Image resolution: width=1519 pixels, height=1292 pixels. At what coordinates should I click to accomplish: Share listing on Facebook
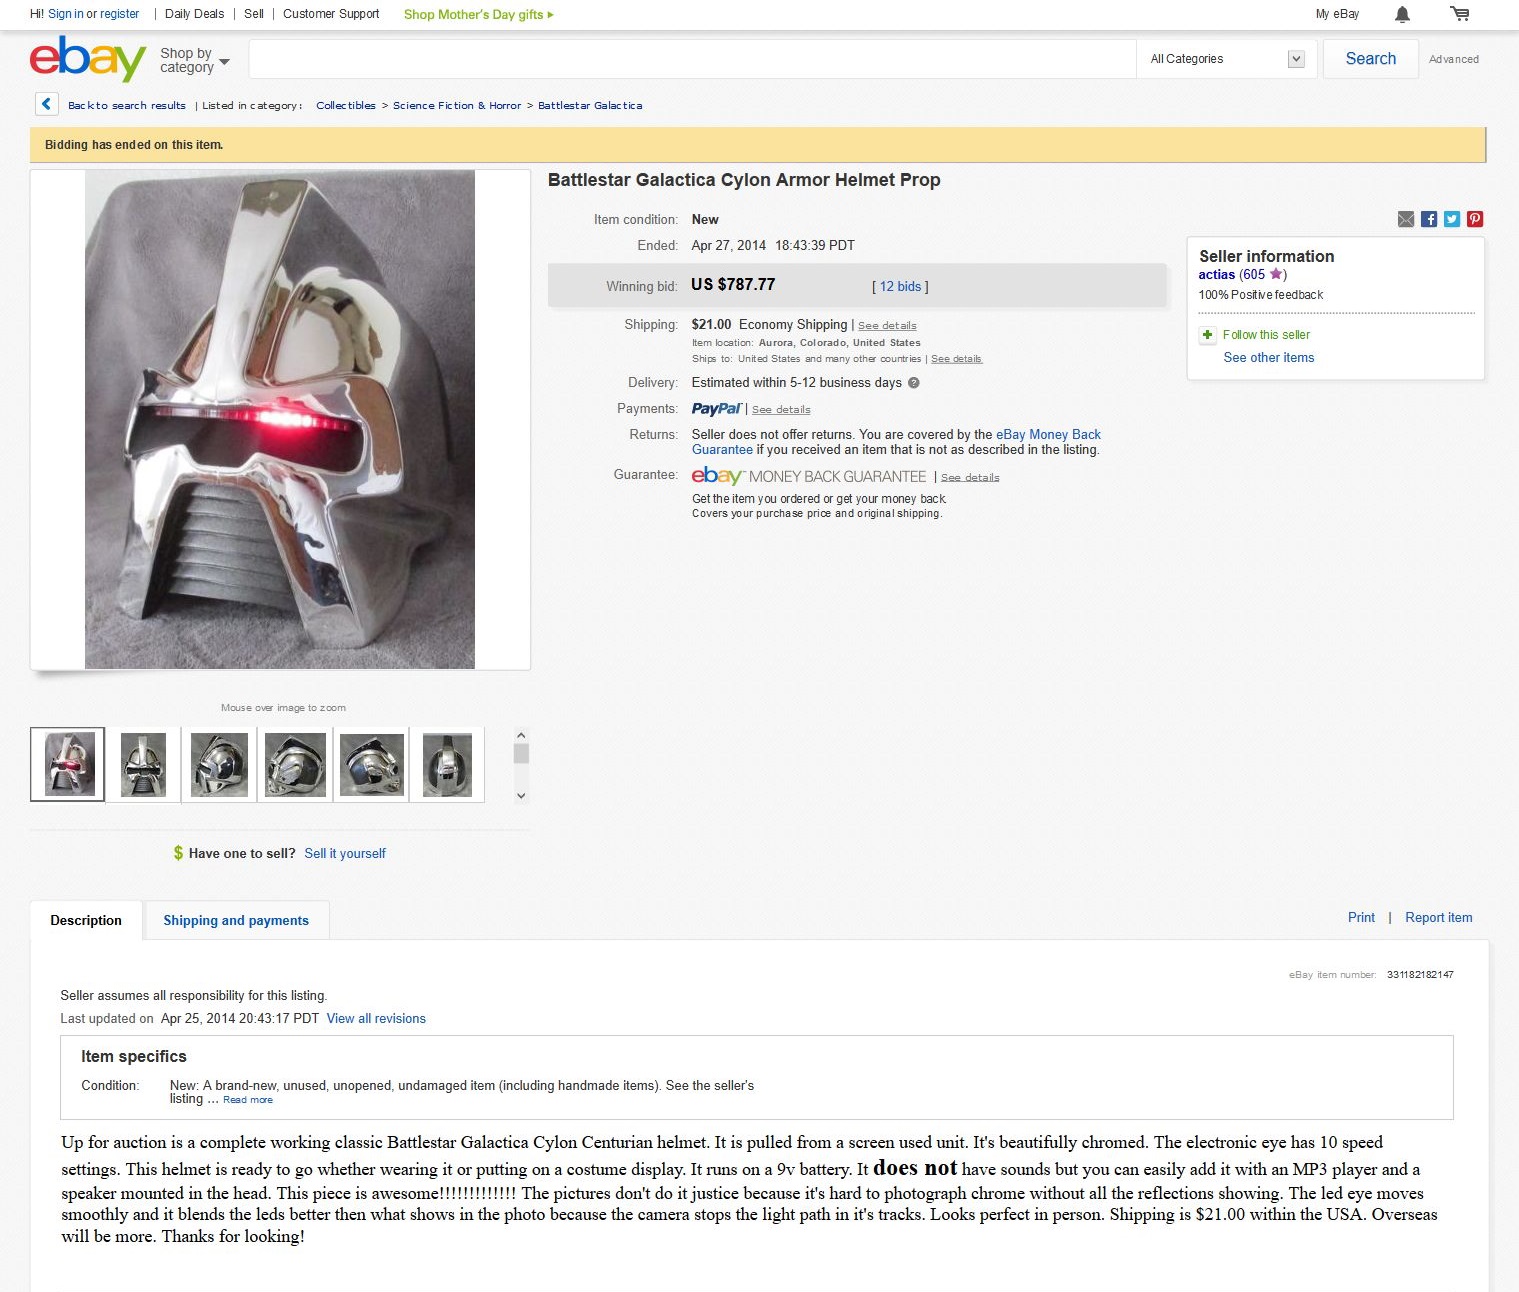pyautogui.click(x=1429, y=219)
